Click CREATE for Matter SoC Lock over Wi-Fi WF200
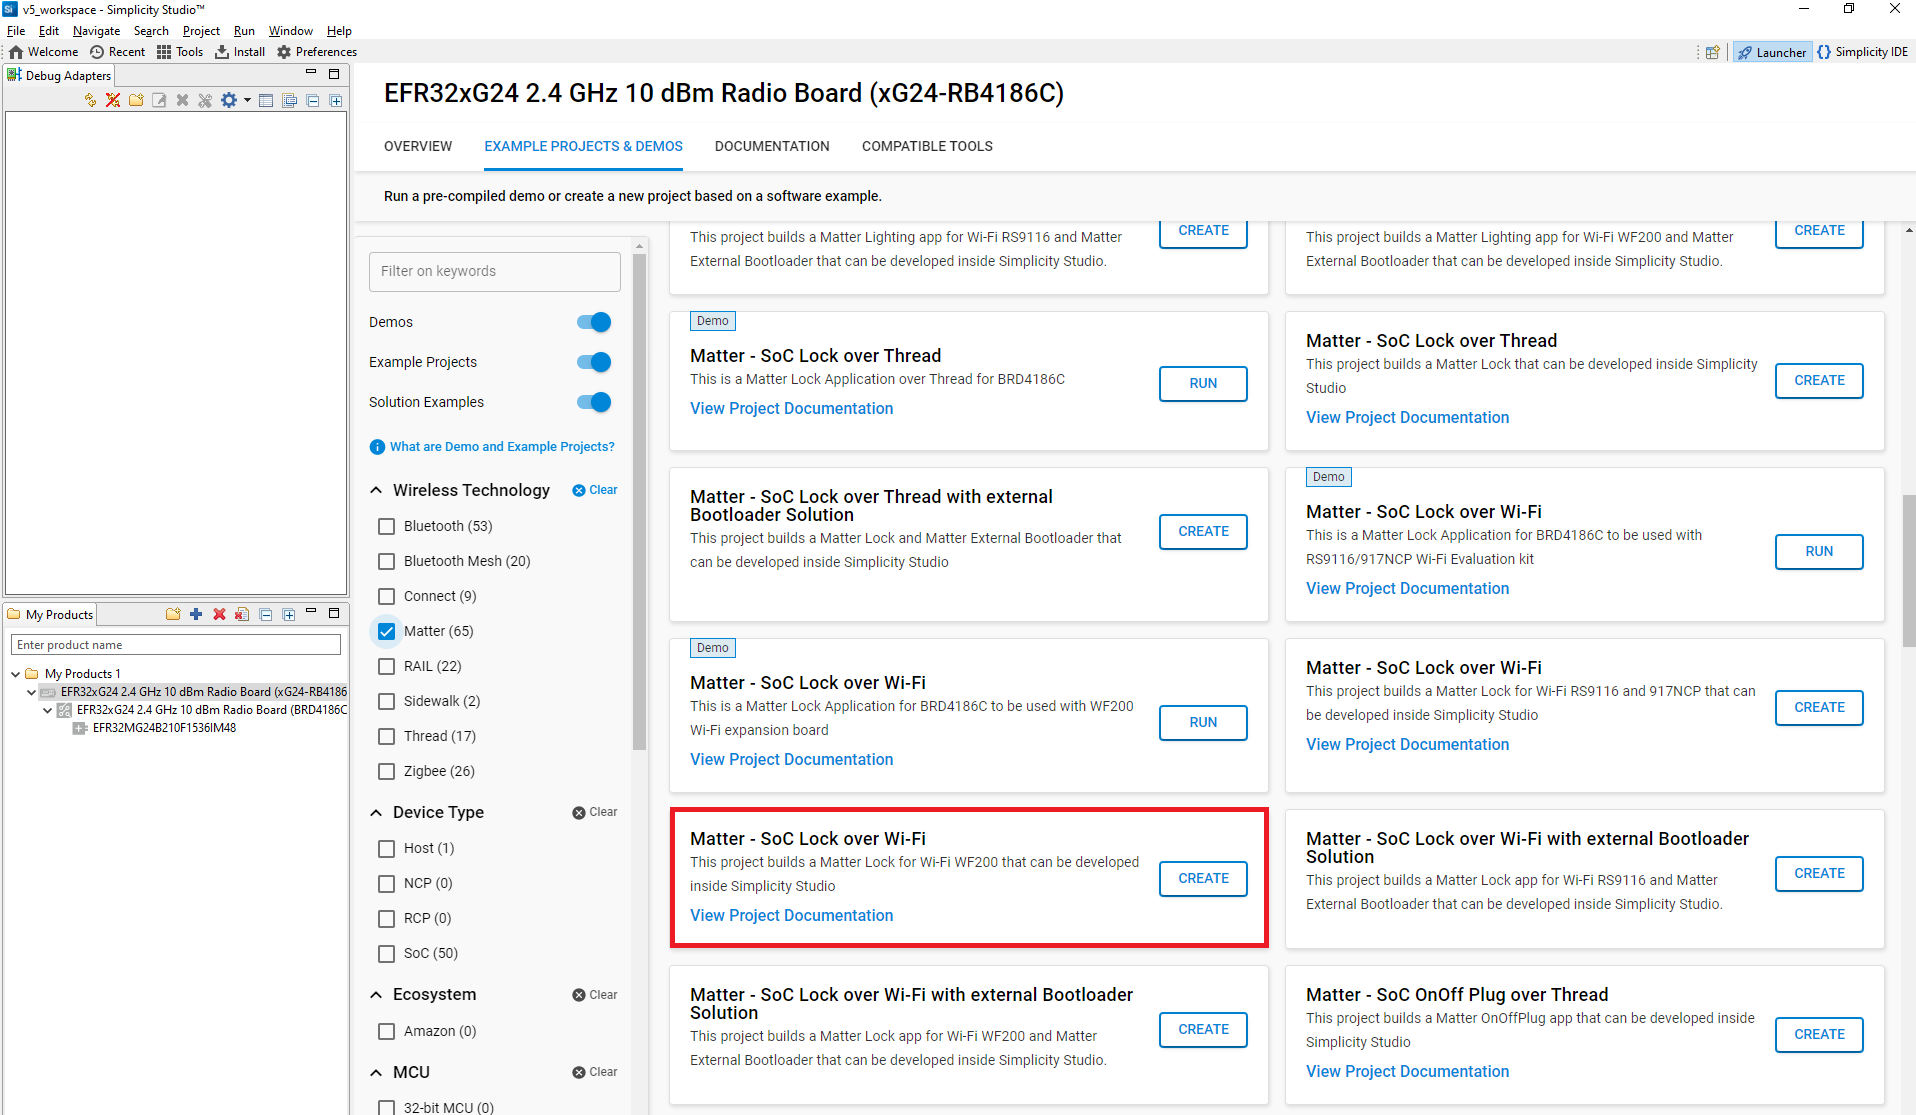 (1203, 878)
